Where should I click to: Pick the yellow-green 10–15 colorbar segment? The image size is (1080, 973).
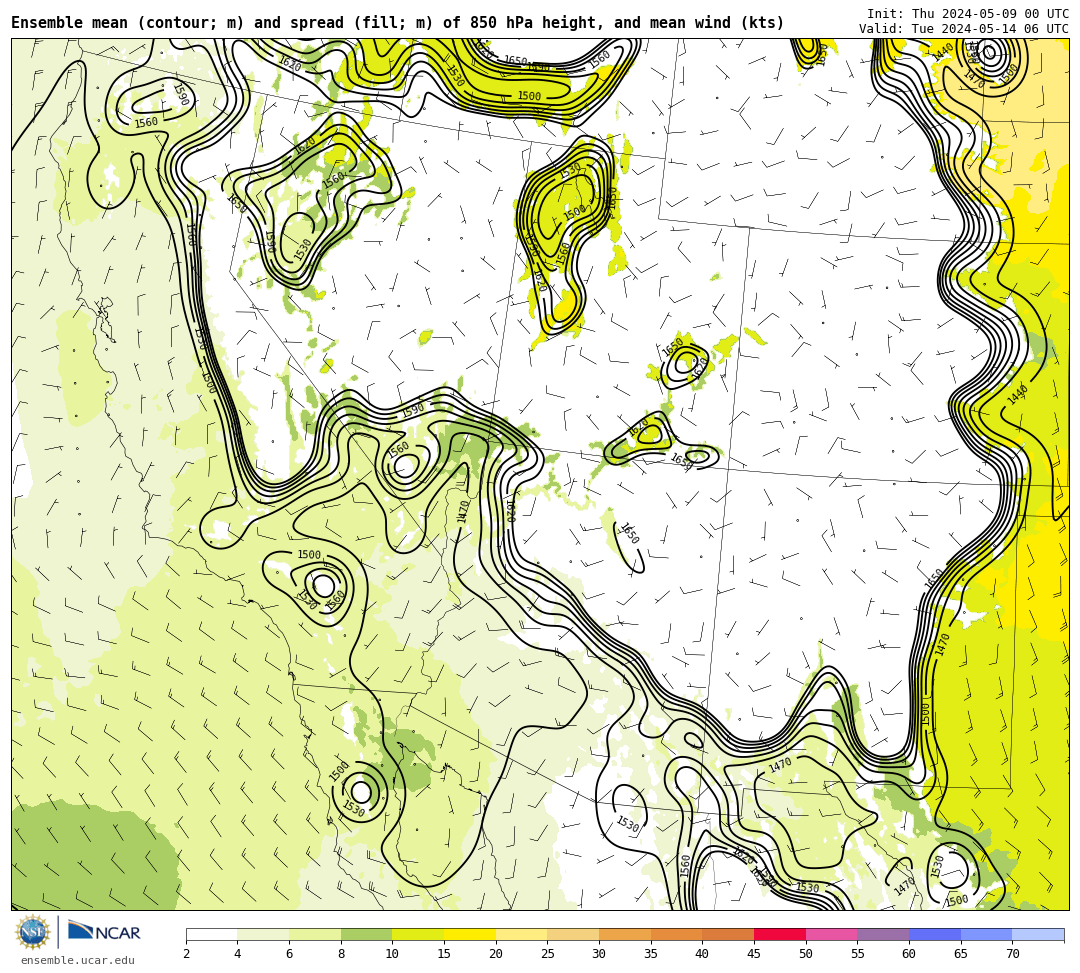tap(418, 934)
